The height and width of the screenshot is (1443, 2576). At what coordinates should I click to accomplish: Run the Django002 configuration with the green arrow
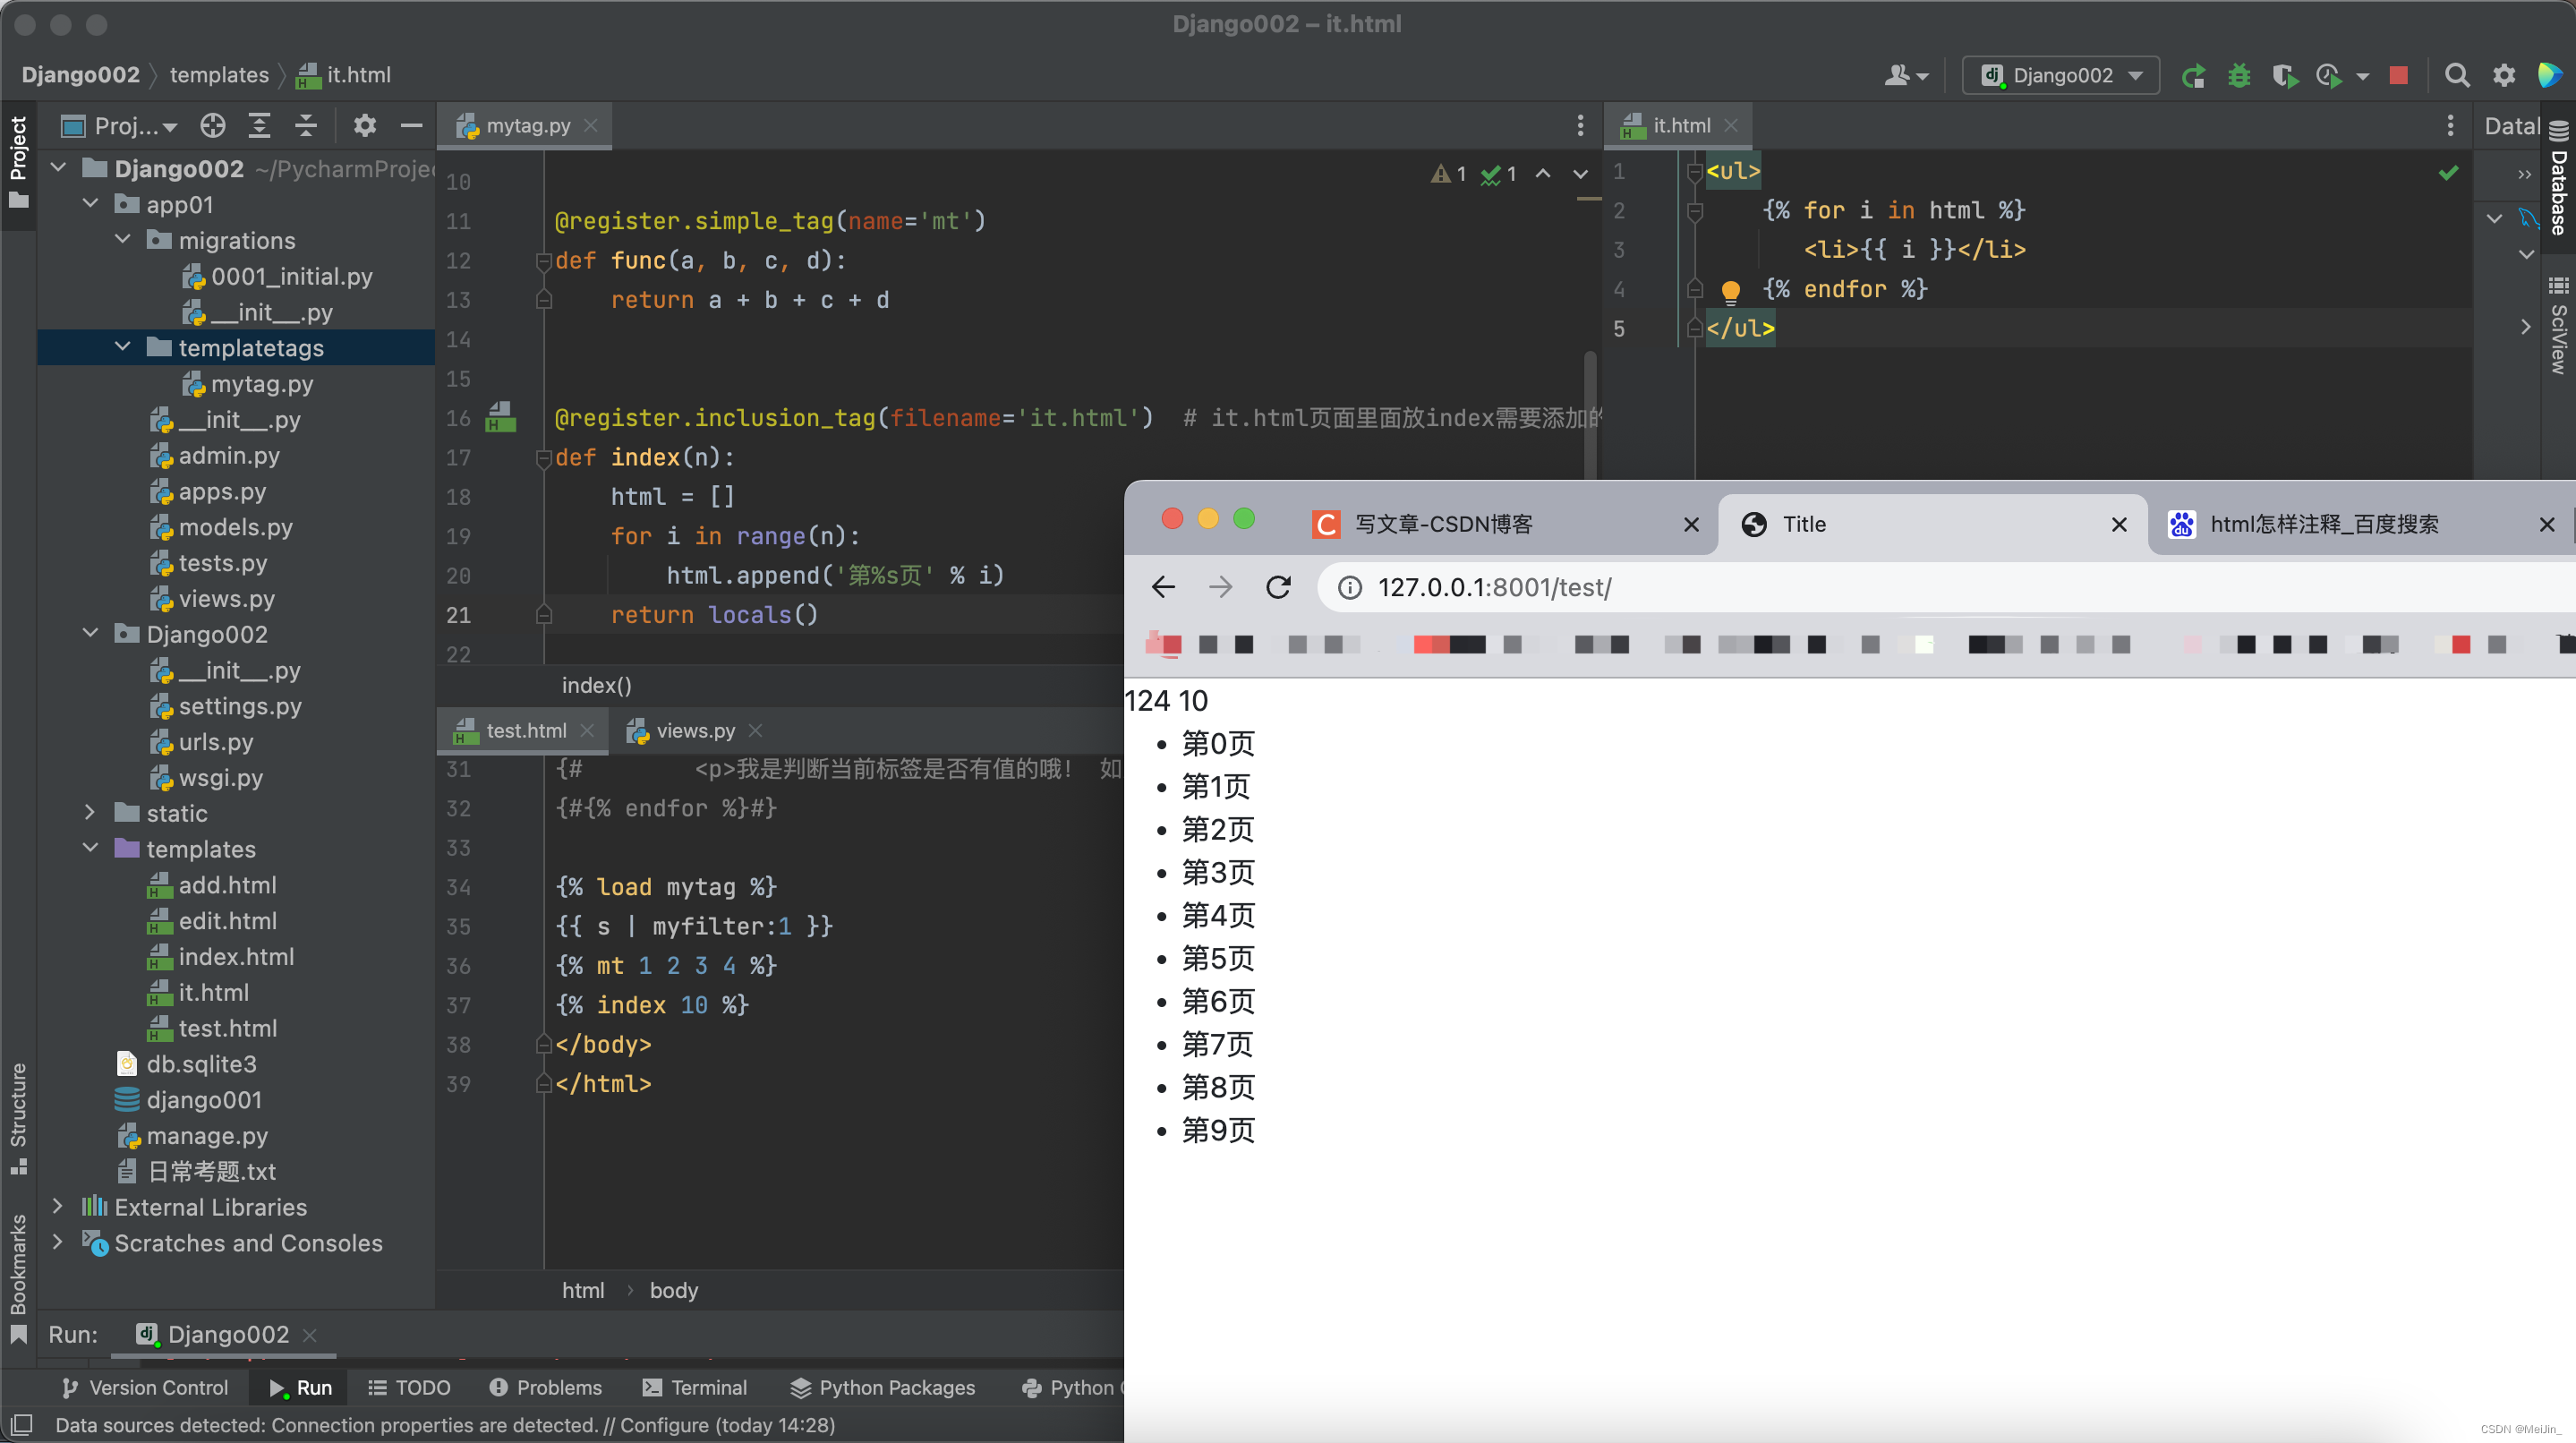(2196, 75)
